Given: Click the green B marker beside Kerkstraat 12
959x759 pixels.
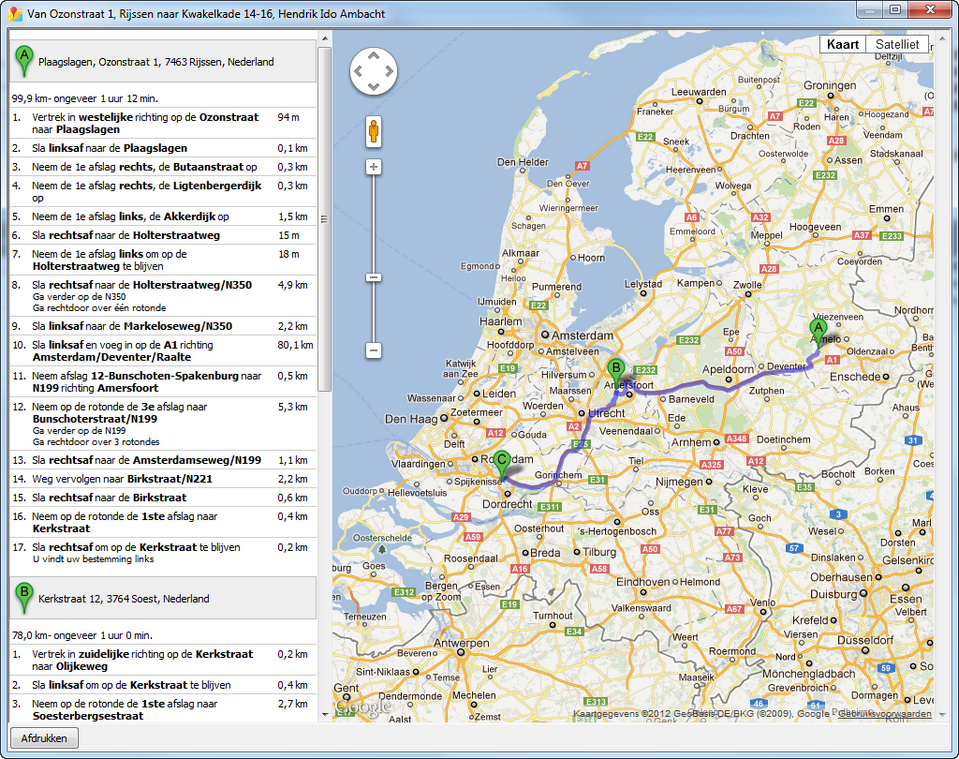Looking at the screenshot, I should click(24, 598).
